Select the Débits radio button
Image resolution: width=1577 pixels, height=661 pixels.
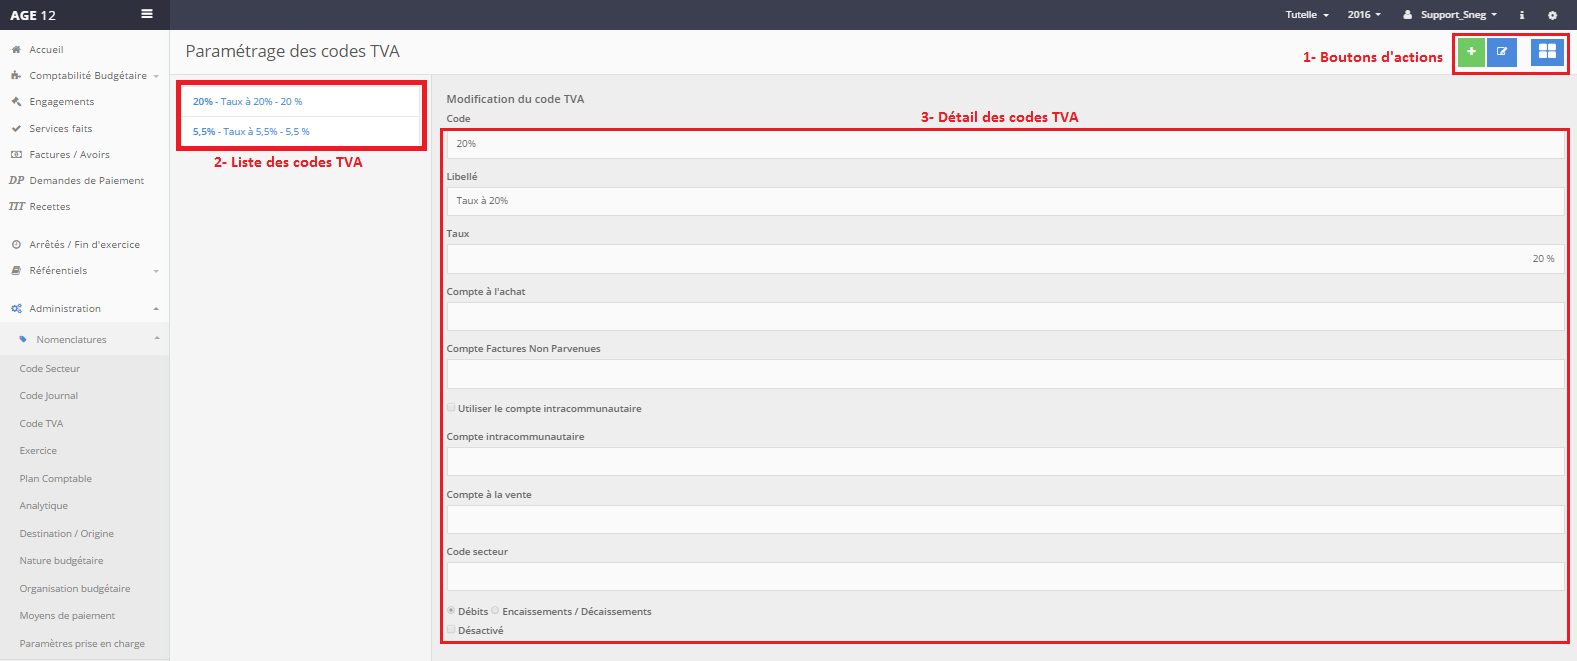[x=451, y=610]
